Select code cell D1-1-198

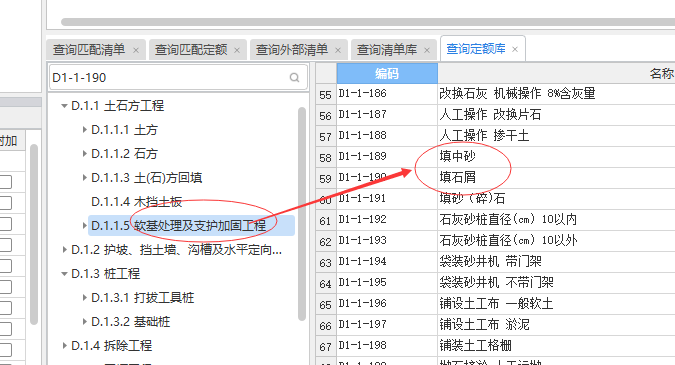tap(387, 346)
